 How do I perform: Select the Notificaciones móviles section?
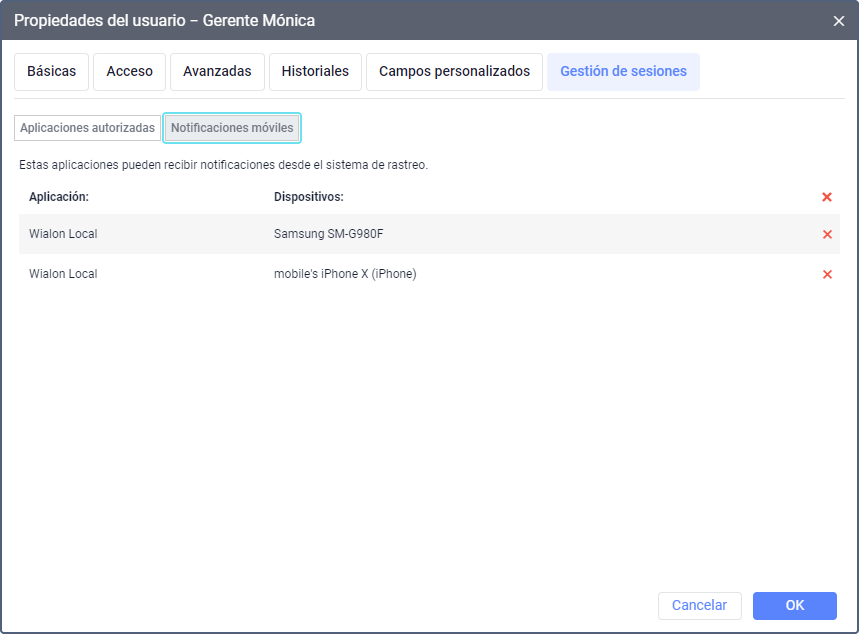coord(232,128)
